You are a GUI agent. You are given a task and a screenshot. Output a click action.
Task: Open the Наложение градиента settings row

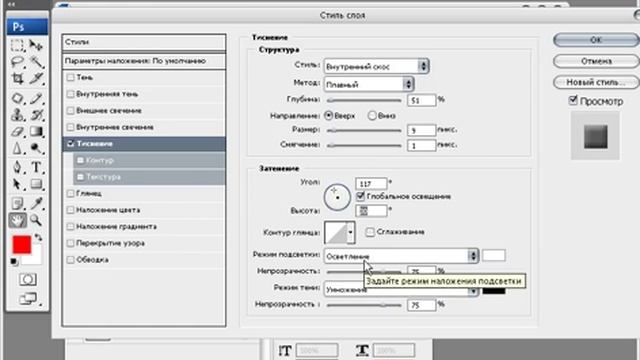pos(144,227)
